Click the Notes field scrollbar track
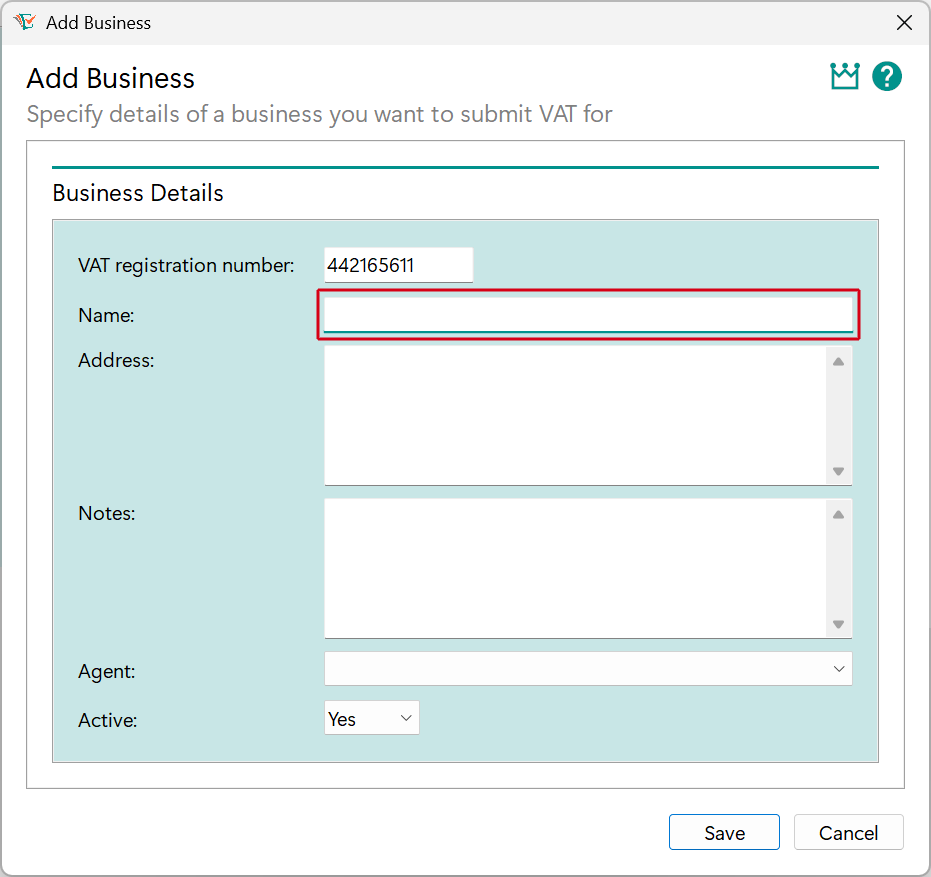This screenshot has height=877, width=931. coord(839,568)
